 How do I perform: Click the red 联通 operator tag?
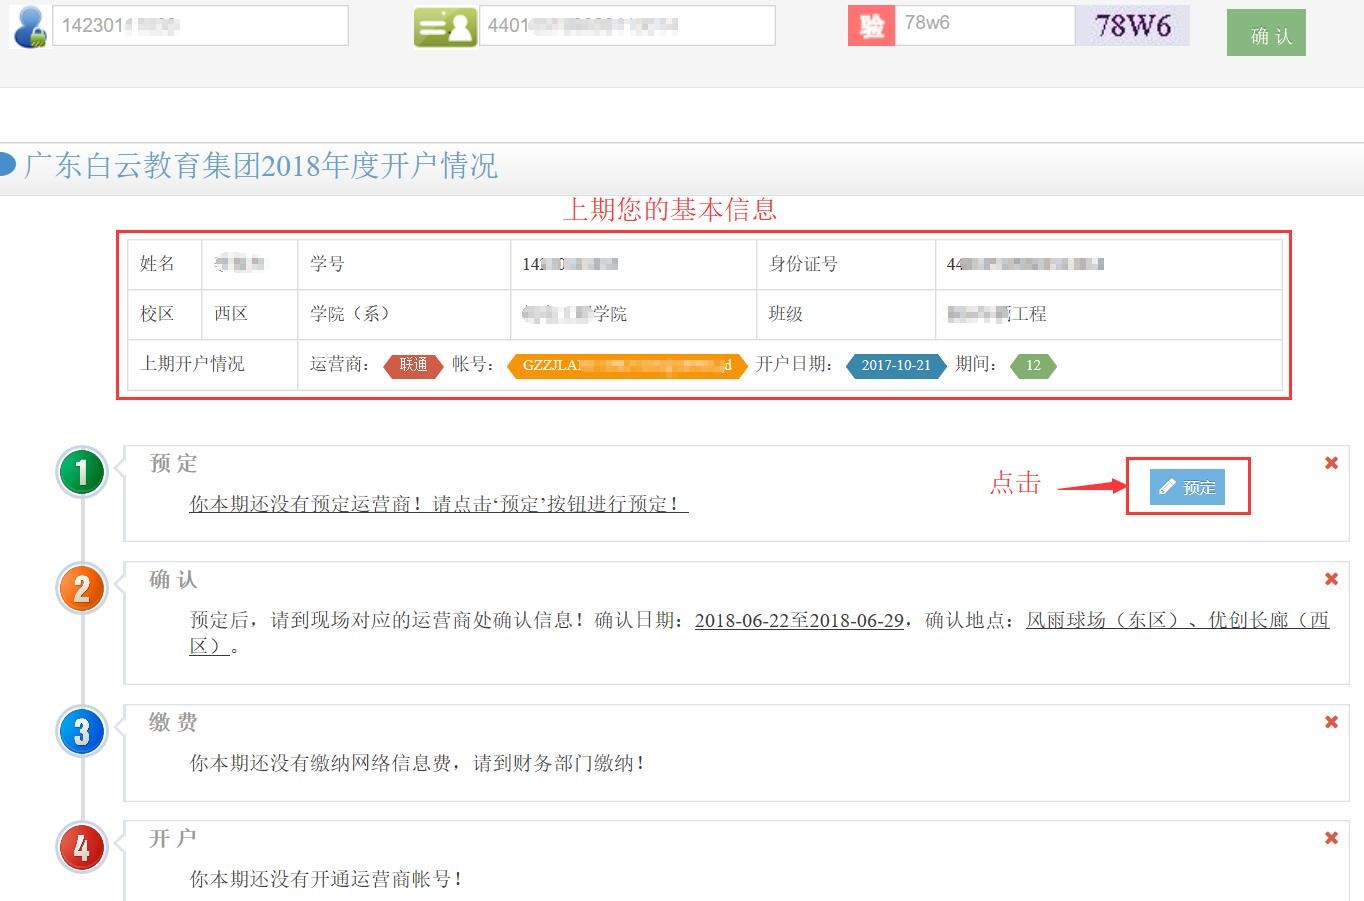413,365
